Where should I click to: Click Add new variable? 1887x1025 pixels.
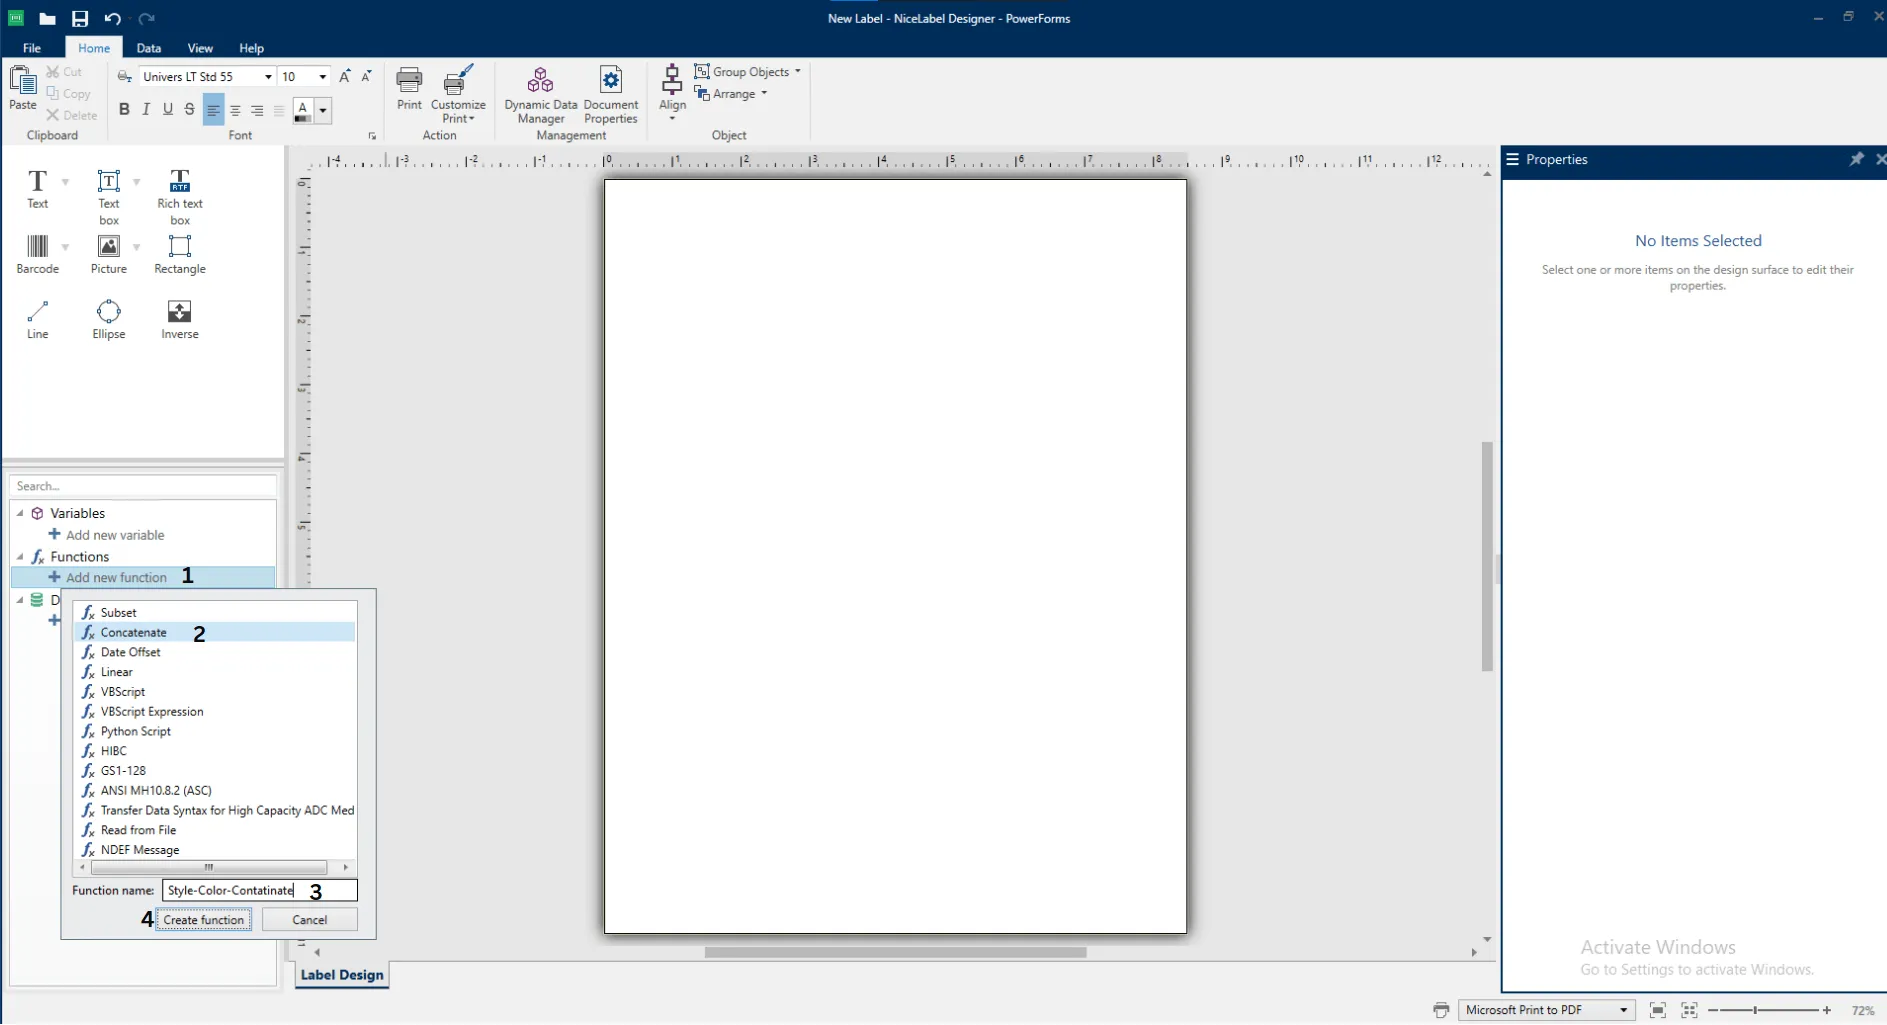click(114, 535)
